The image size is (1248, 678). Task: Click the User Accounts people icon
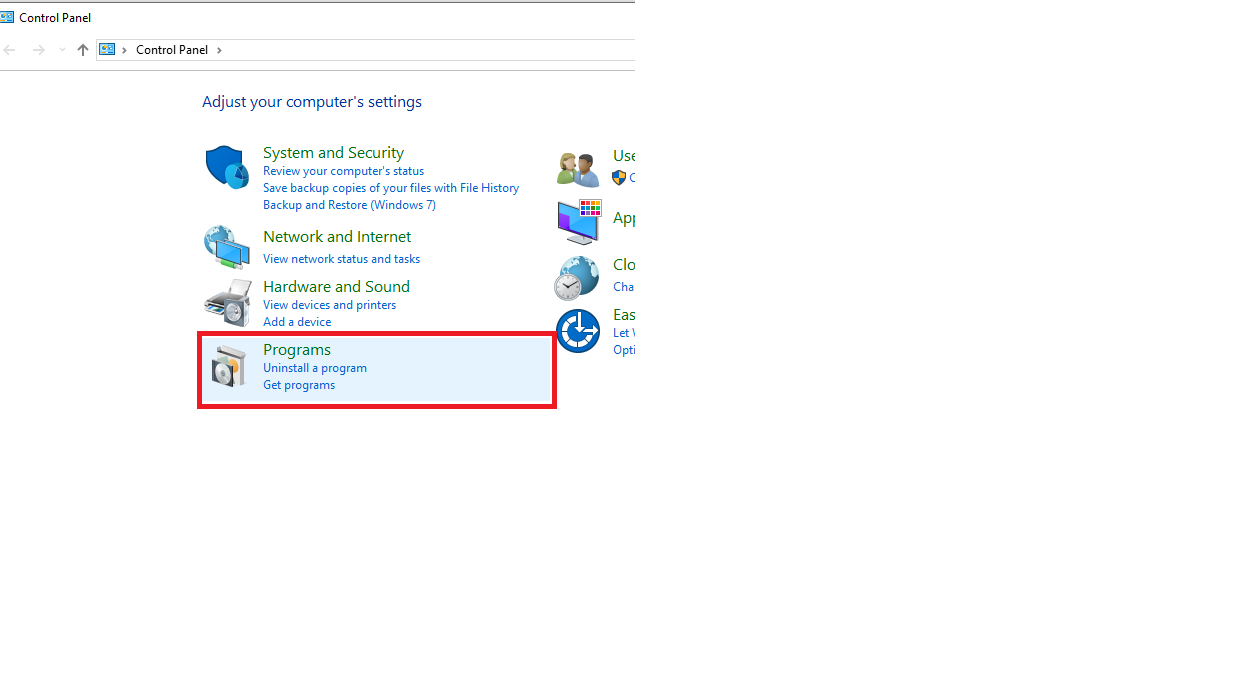[579, 169]
